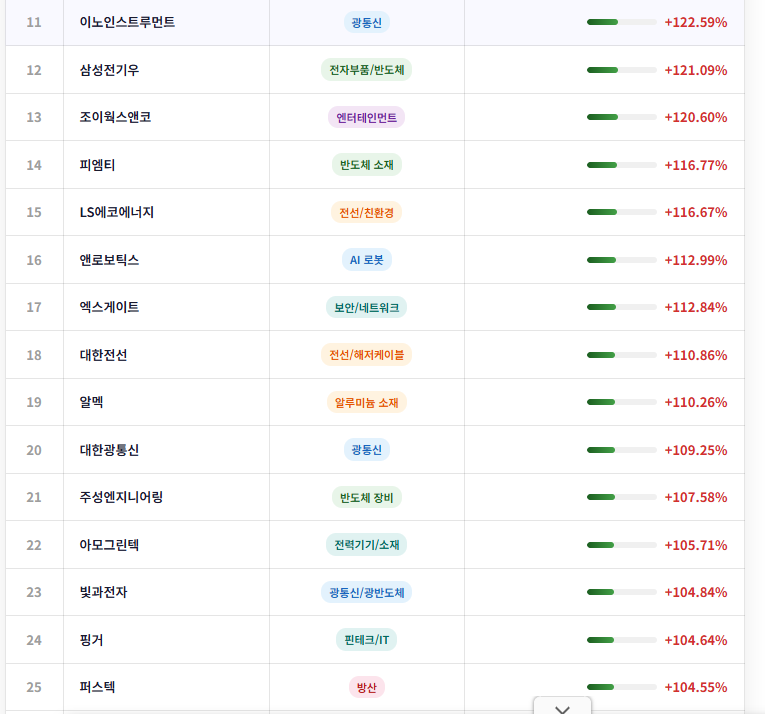
Task: Select stock name 조이웍스앤코
Action: pyautogui.click(x=115, y=117)
